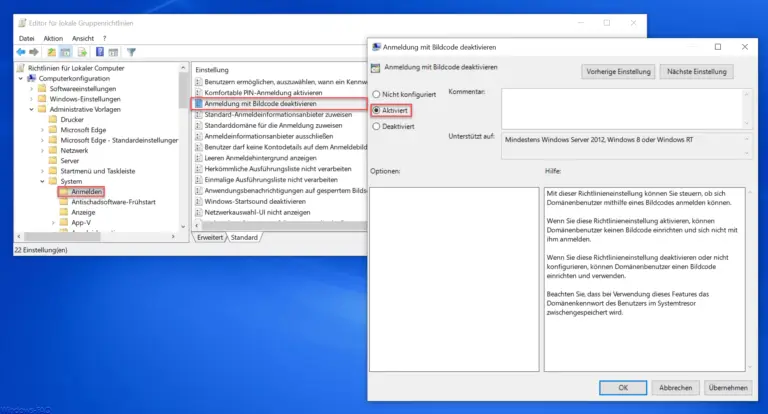Open the ? help menu
The width and height of the screenshot is (768, 414).
[104, 38]
